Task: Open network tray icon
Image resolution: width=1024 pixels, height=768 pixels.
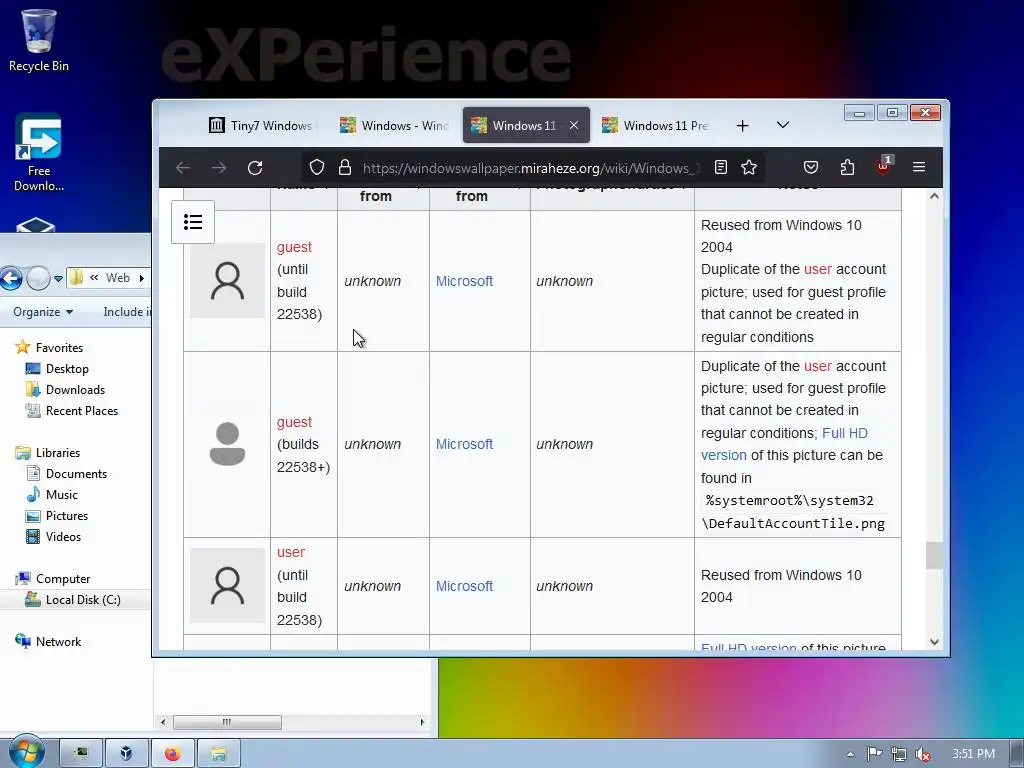Action: pyautogui.click(x=899, y=754)
